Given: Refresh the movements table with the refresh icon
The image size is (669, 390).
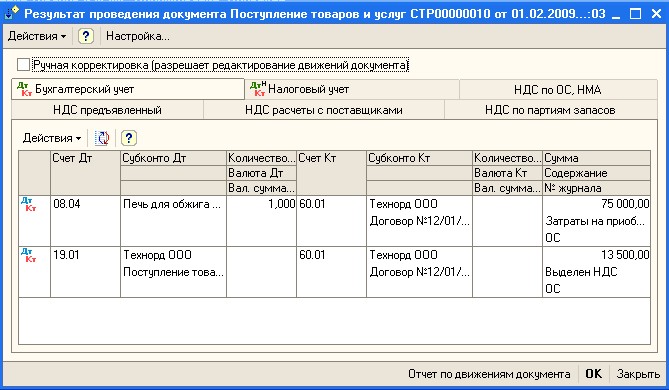Looking at the screenshot, I should point(102,138).
